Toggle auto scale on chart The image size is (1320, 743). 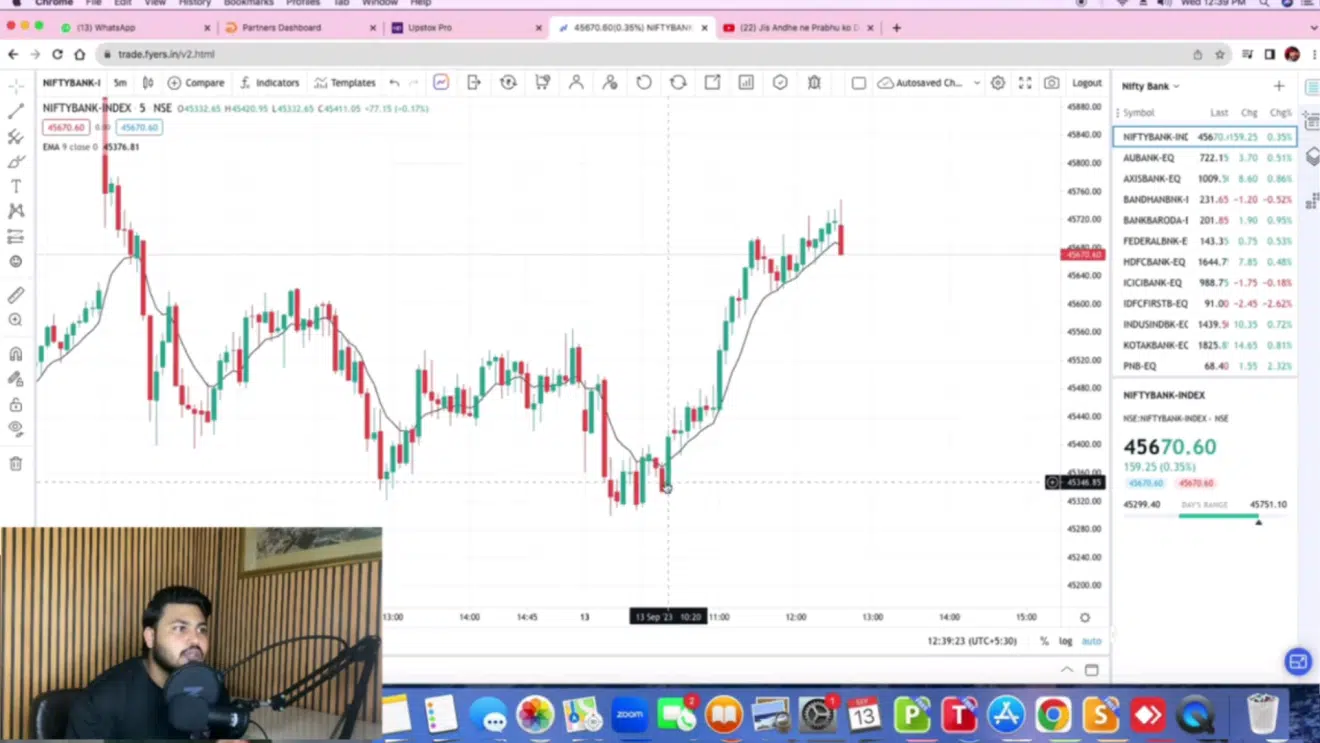pyautogui.click(x=1091, y=641)
